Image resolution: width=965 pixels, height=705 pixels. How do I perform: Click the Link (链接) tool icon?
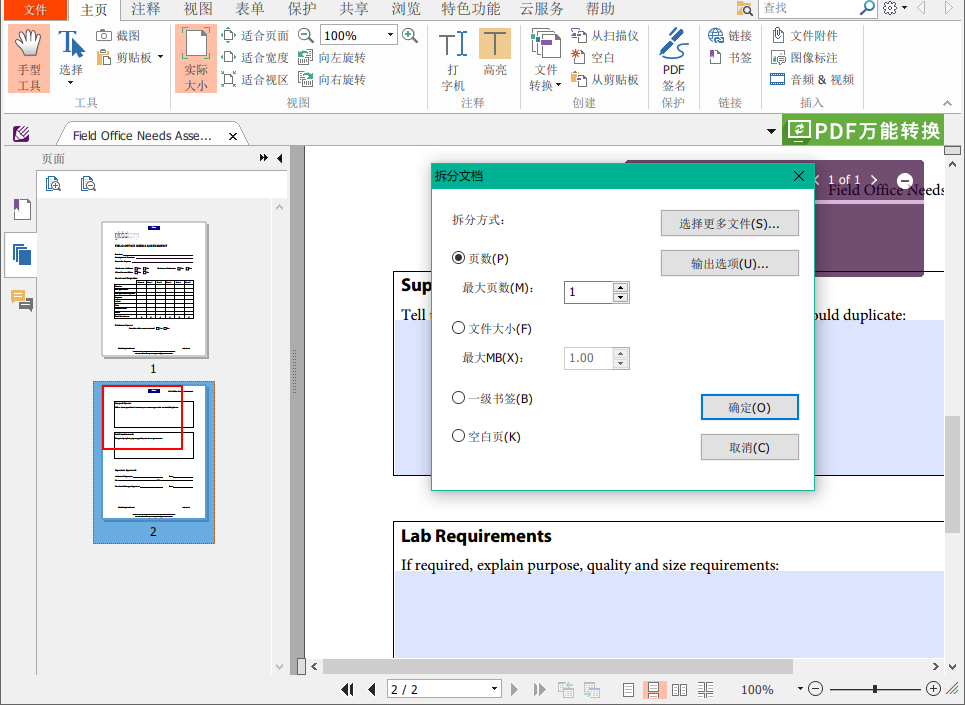tap(716, 36)
